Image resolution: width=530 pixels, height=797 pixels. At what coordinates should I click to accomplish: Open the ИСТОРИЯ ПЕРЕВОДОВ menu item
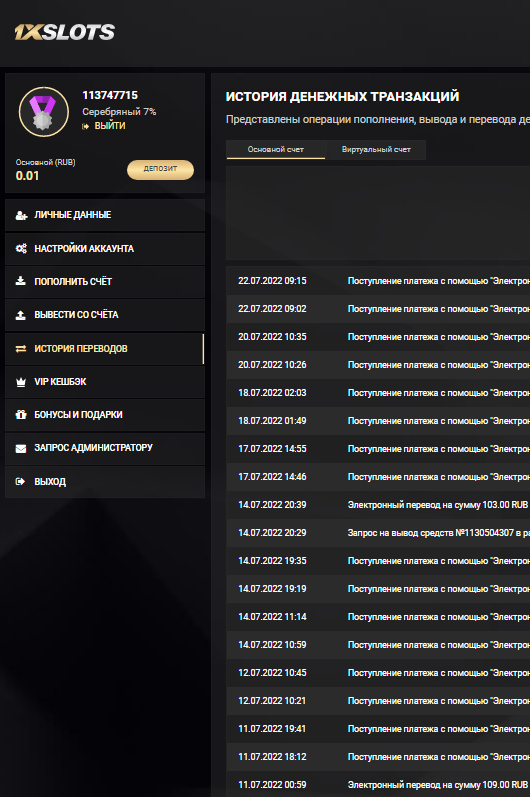(x=105, y=349)
